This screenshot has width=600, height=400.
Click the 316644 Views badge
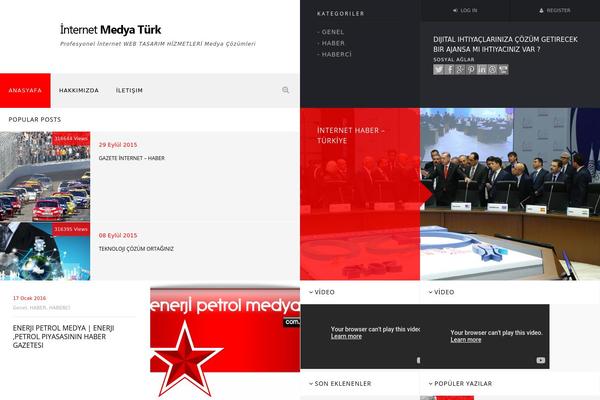coord(71,139)
